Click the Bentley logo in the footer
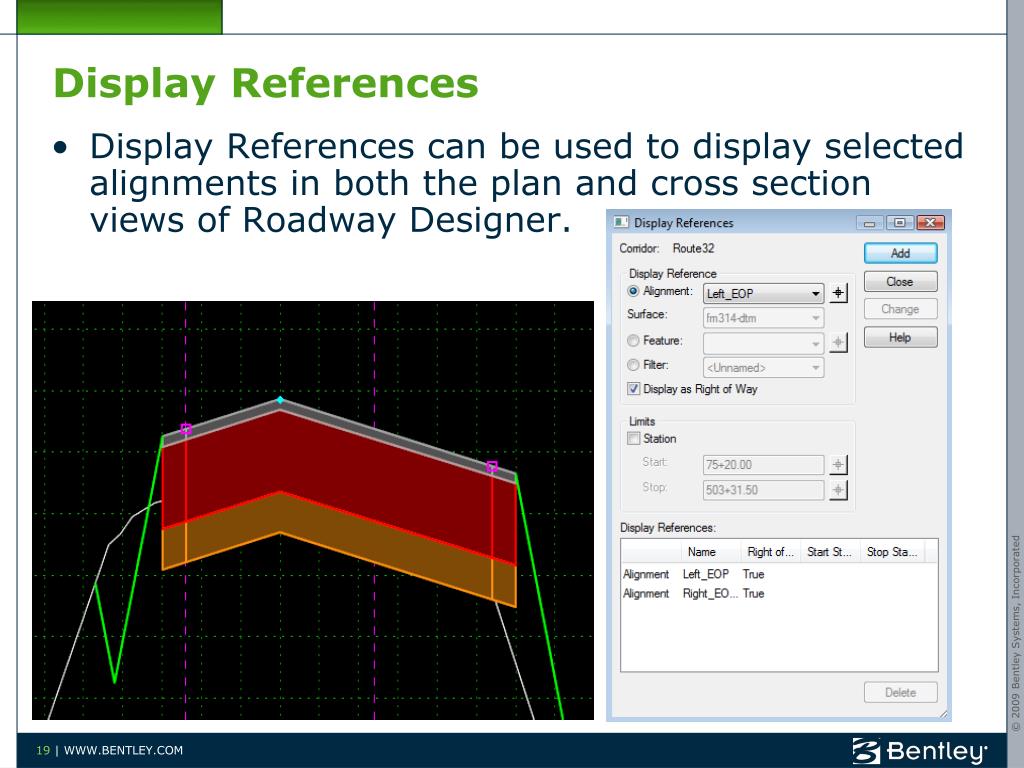This screenshot has width=1024, height=768. point(920,751)
